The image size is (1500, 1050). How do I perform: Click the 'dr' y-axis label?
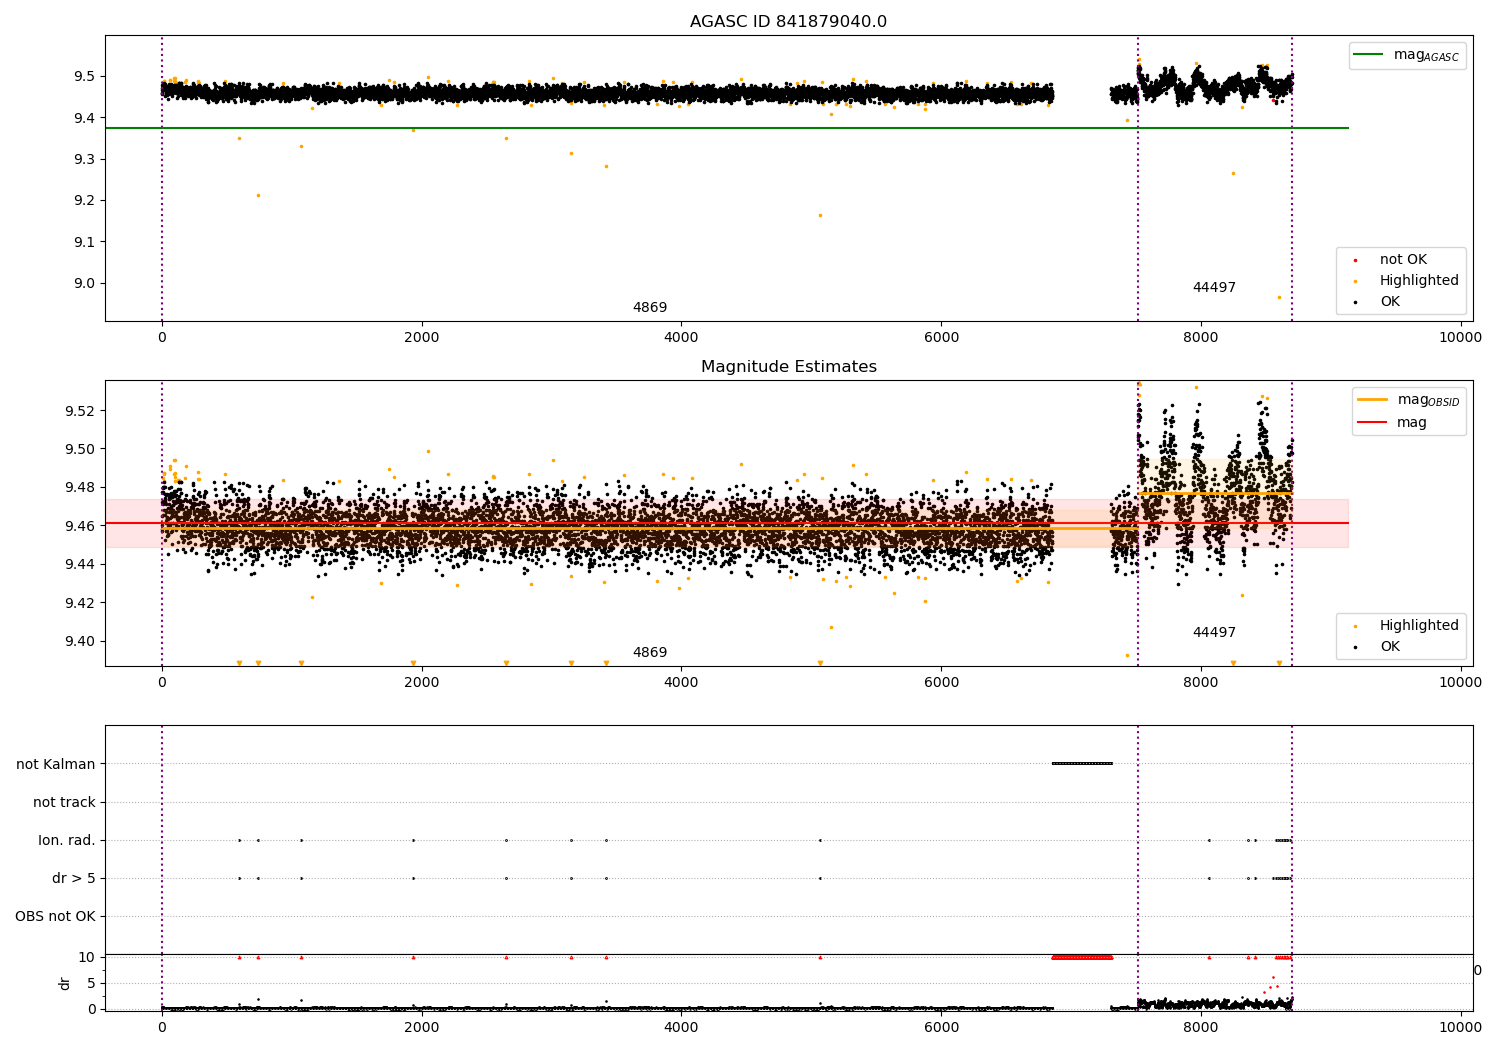(65, 983)
